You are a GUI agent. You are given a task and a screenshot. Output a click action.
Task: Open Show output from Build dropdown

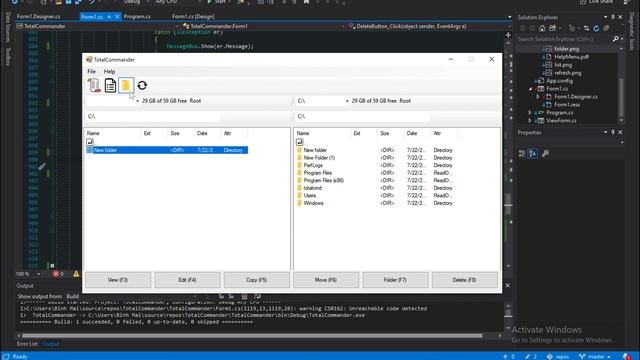(195, 296)
